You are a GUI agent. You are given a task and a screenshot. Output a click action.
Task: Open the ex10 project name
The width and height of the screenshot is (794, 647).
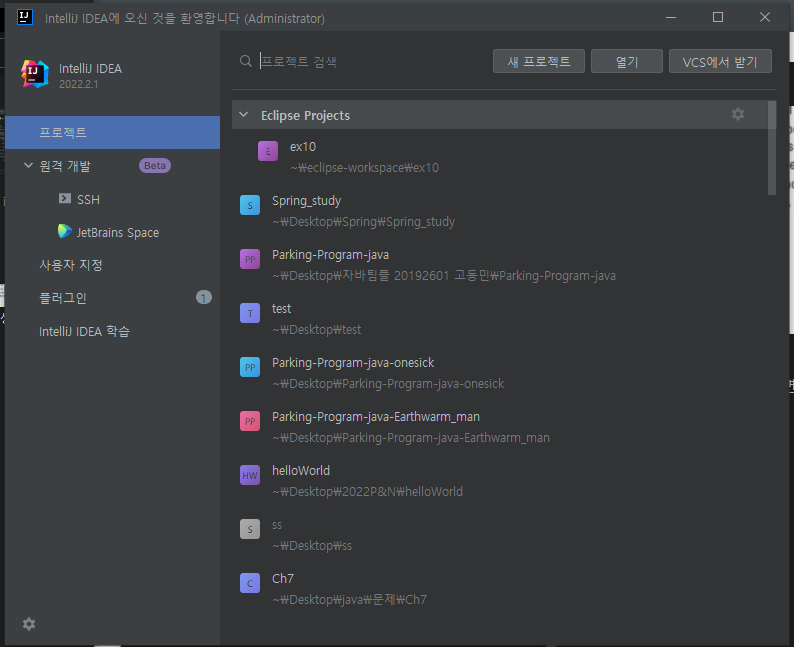pyautogui.click(x=303, y=147)
